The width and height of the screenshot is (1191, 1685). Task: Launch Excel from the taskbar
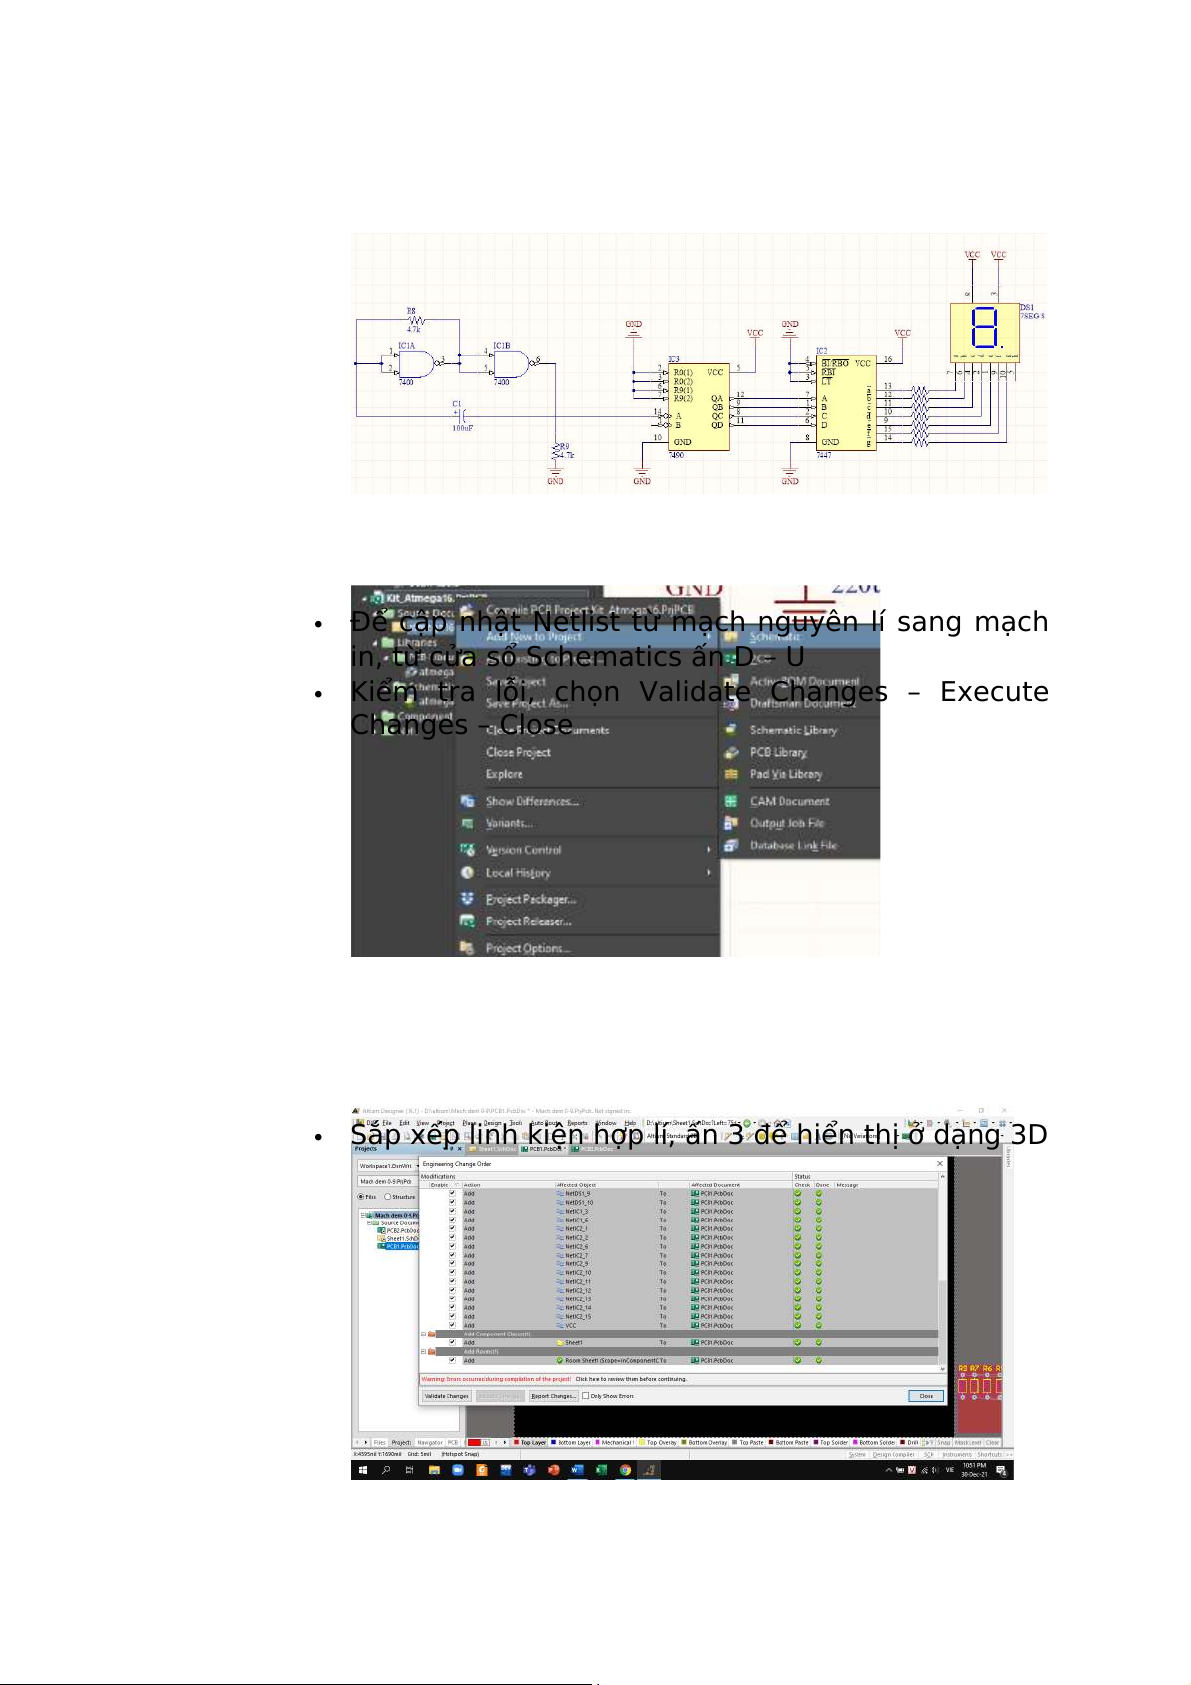click(601, 1470)
